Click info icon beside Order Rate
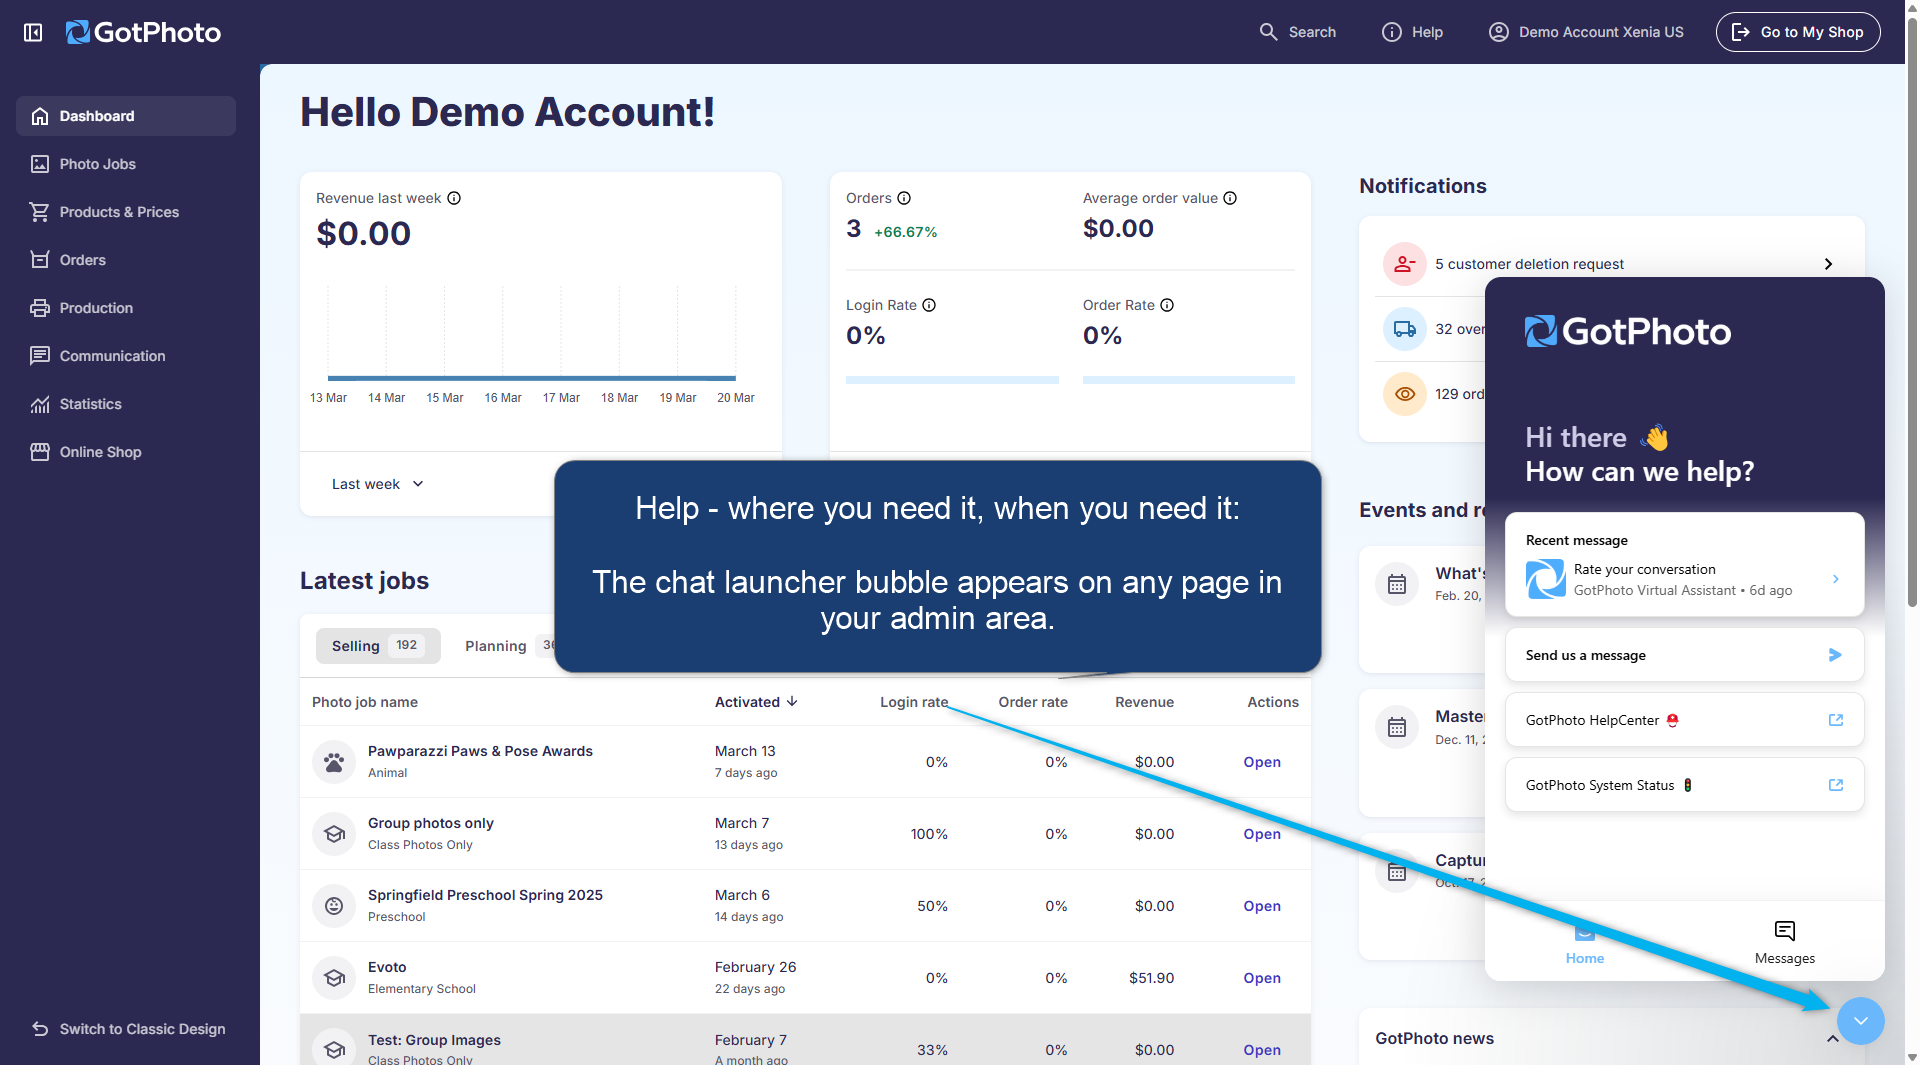This screenshot has height=1065, width=1920. click(x=1167, y=305)
